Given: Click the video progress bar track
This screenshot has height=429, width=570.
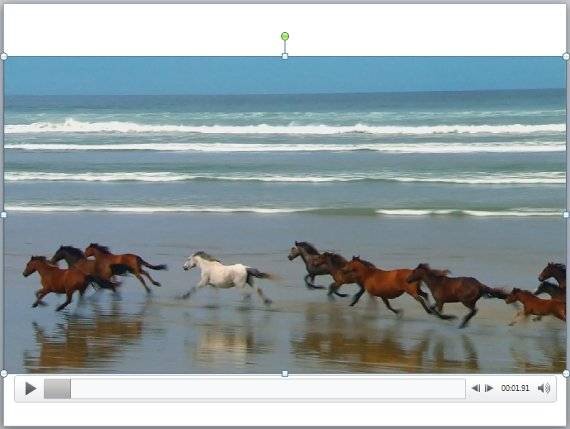Looking at the screenshot, I should (x=254, y=389).
